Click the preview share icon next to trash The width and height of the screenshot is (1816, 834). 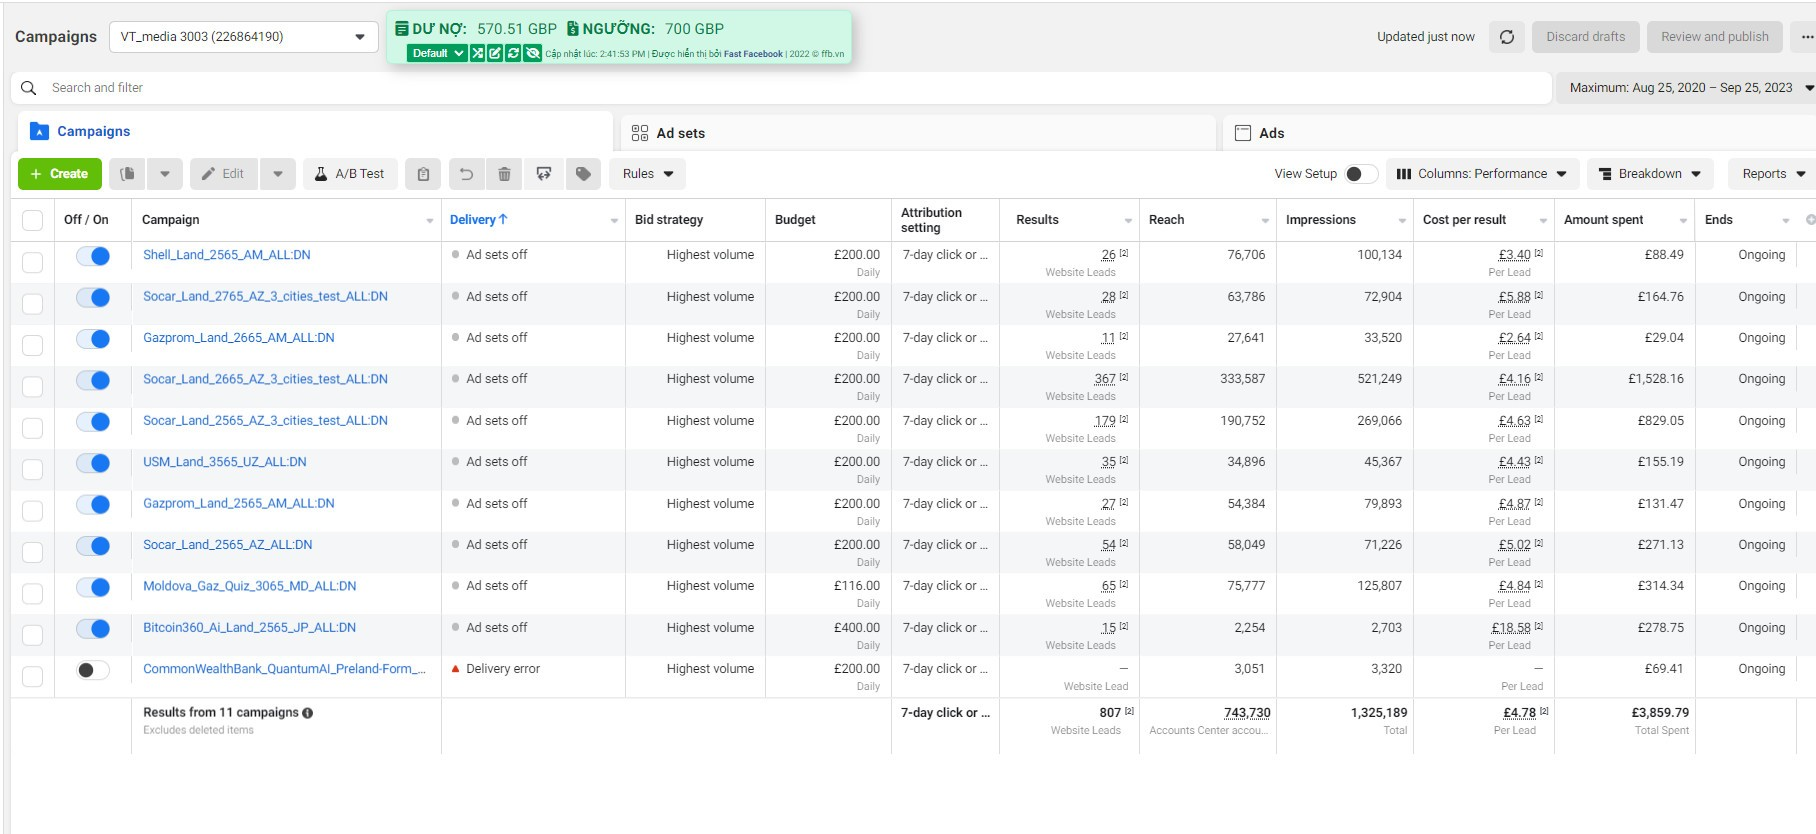point(544,174)
